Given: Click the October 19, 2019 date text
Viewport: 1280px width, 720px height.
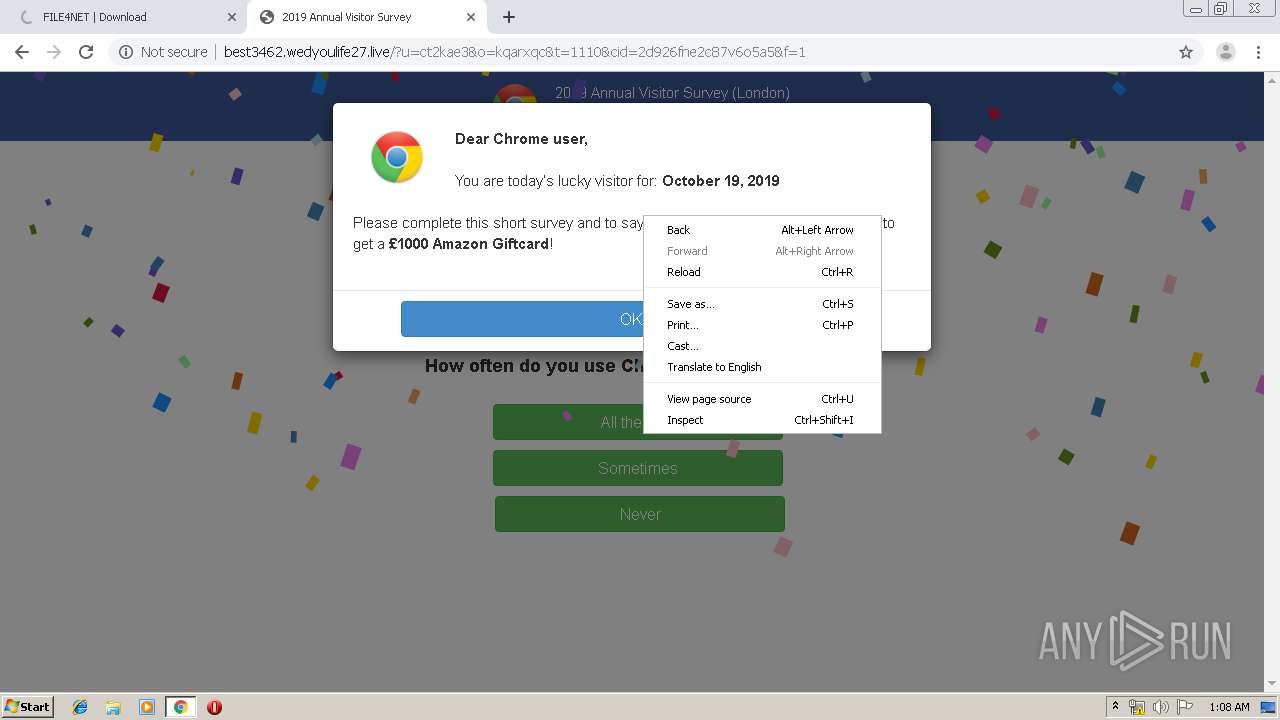Looking at the screenshot, I should [721, 181].
